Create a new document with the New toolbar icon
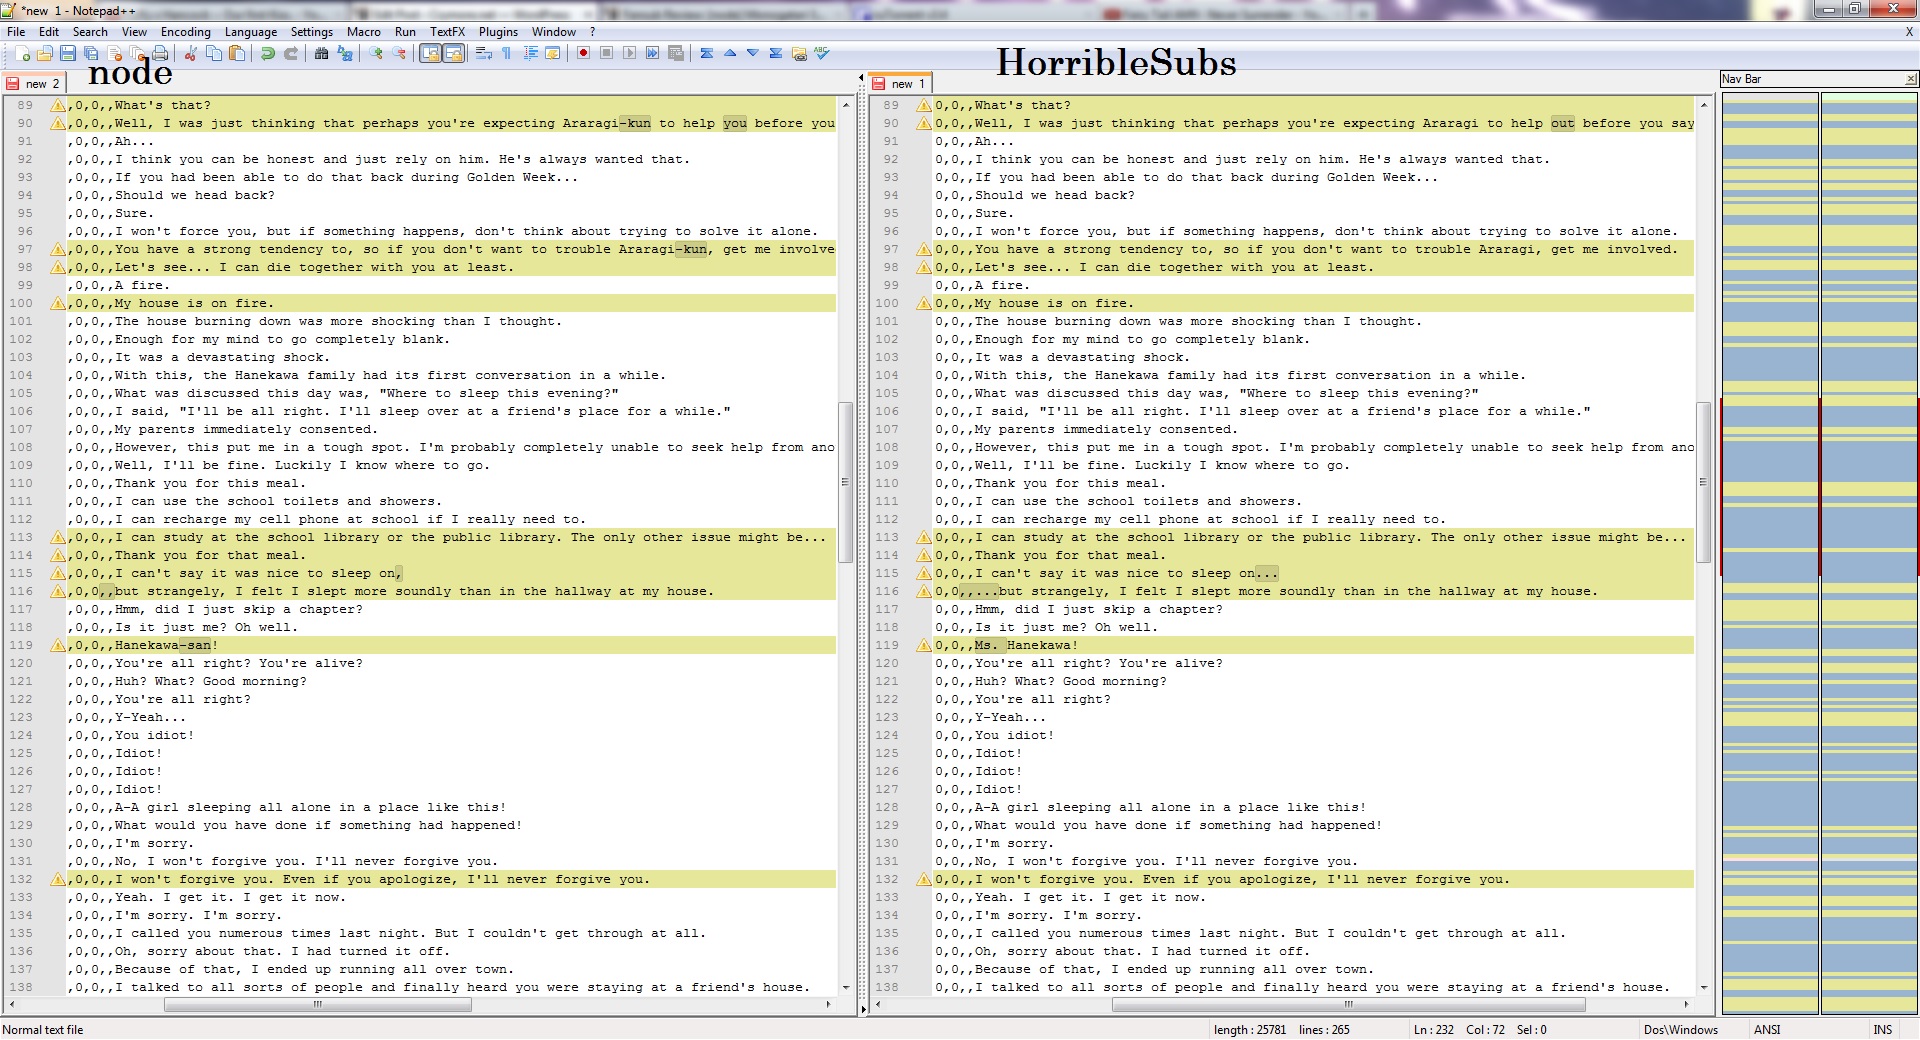The width and height of the screenshot is (1920, 1040). point(22,53)
